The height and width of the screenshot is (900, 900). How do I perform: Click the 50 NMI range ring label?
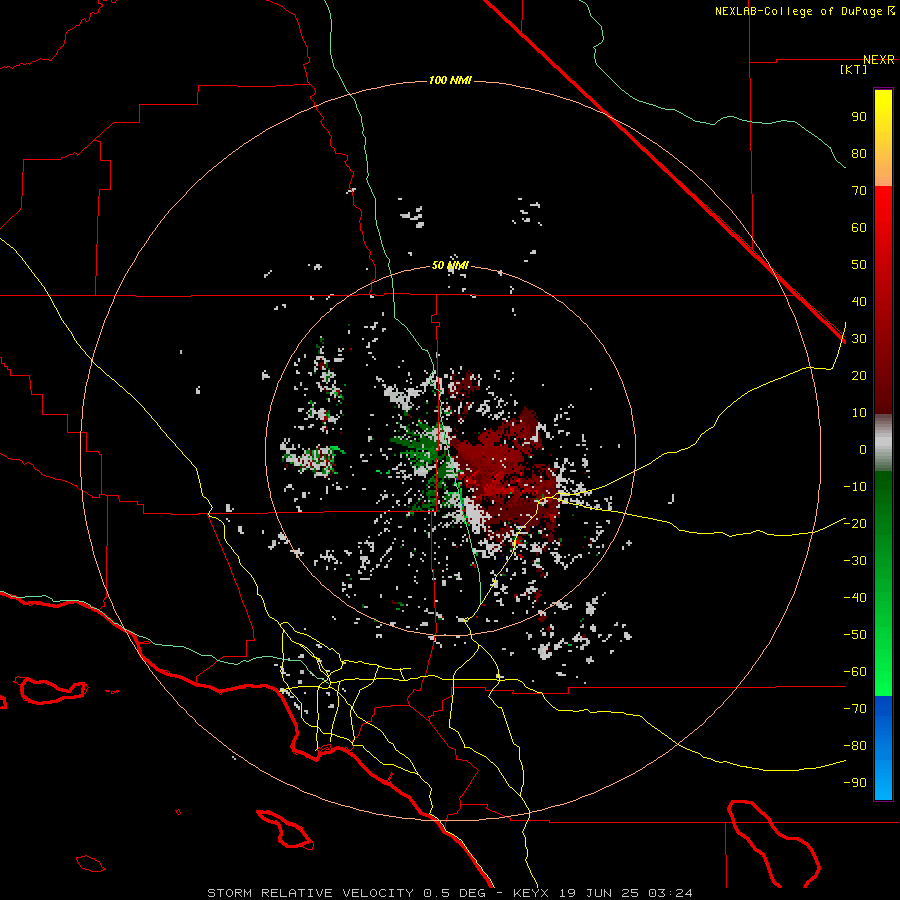pyautogui.click(x=450, y=265)
